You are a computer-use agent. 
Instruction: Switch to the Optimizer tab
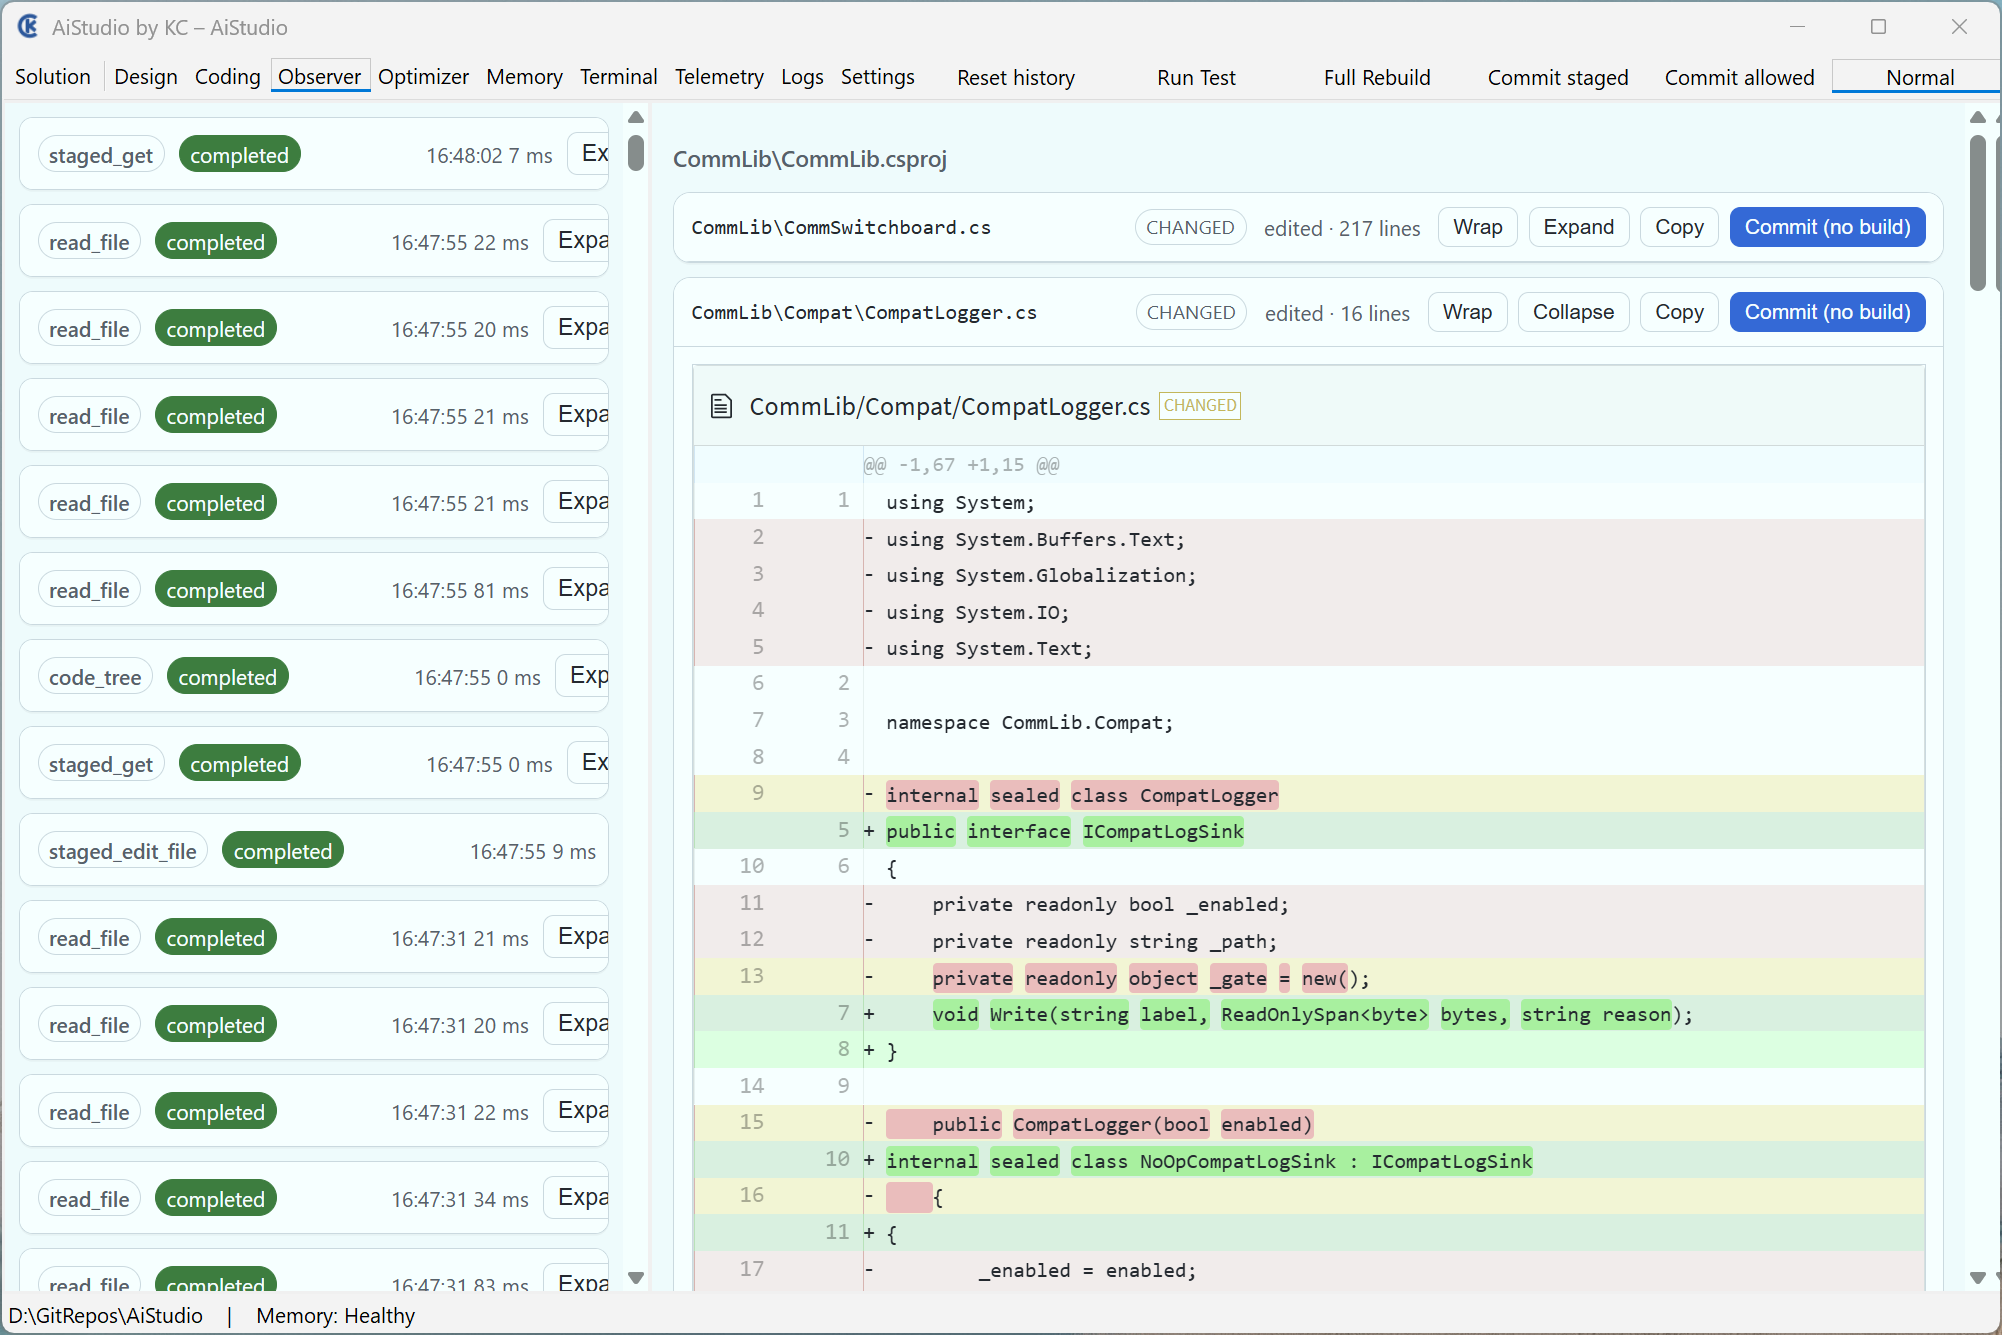(x=423, y=77)
